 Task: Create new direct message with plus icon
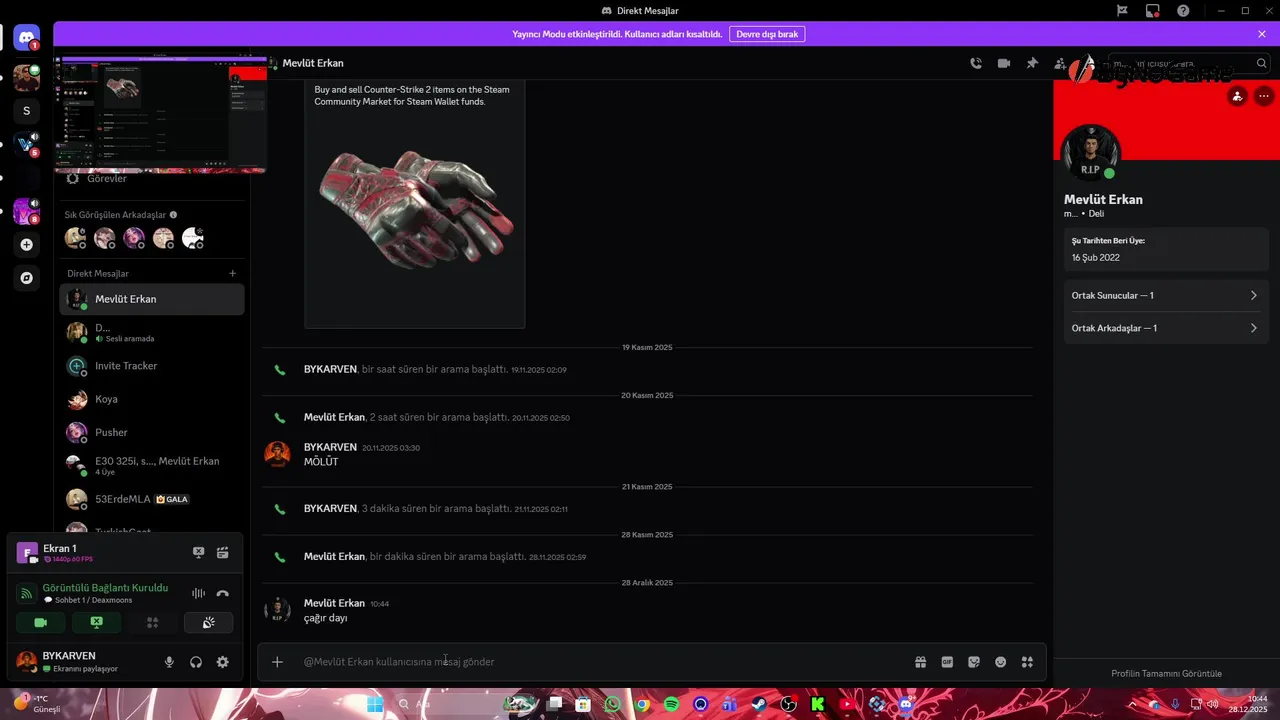233,273
